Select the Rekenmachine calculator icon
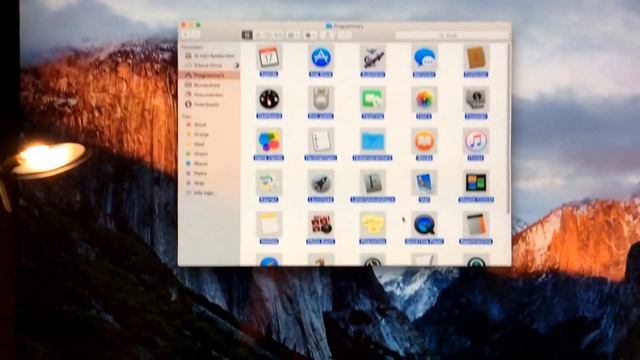The width and height of the screenshot is (640, 360). pos(476,224)
